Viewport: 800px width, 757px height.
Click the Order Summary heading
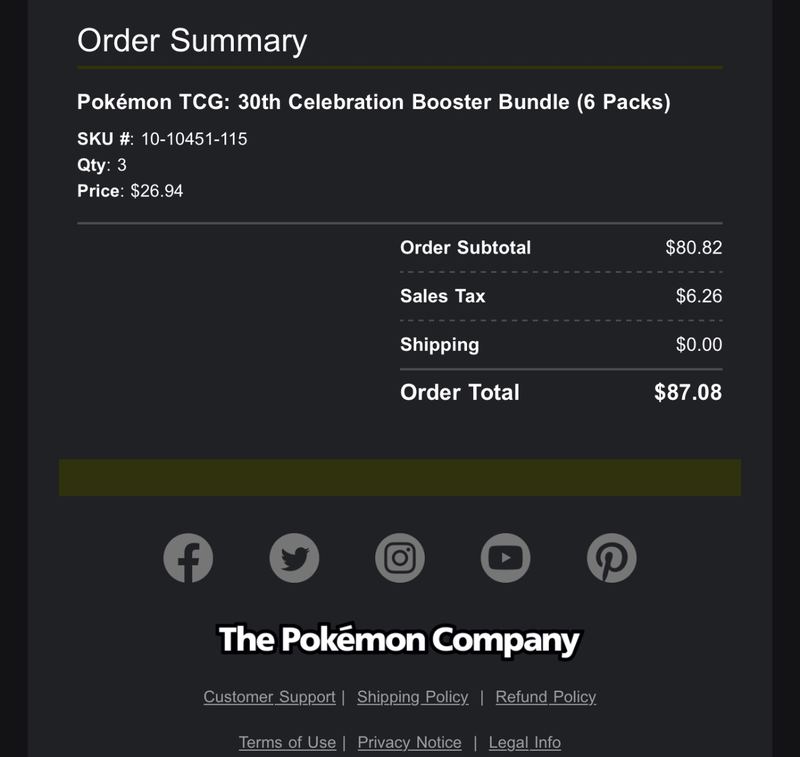[192, 41]
